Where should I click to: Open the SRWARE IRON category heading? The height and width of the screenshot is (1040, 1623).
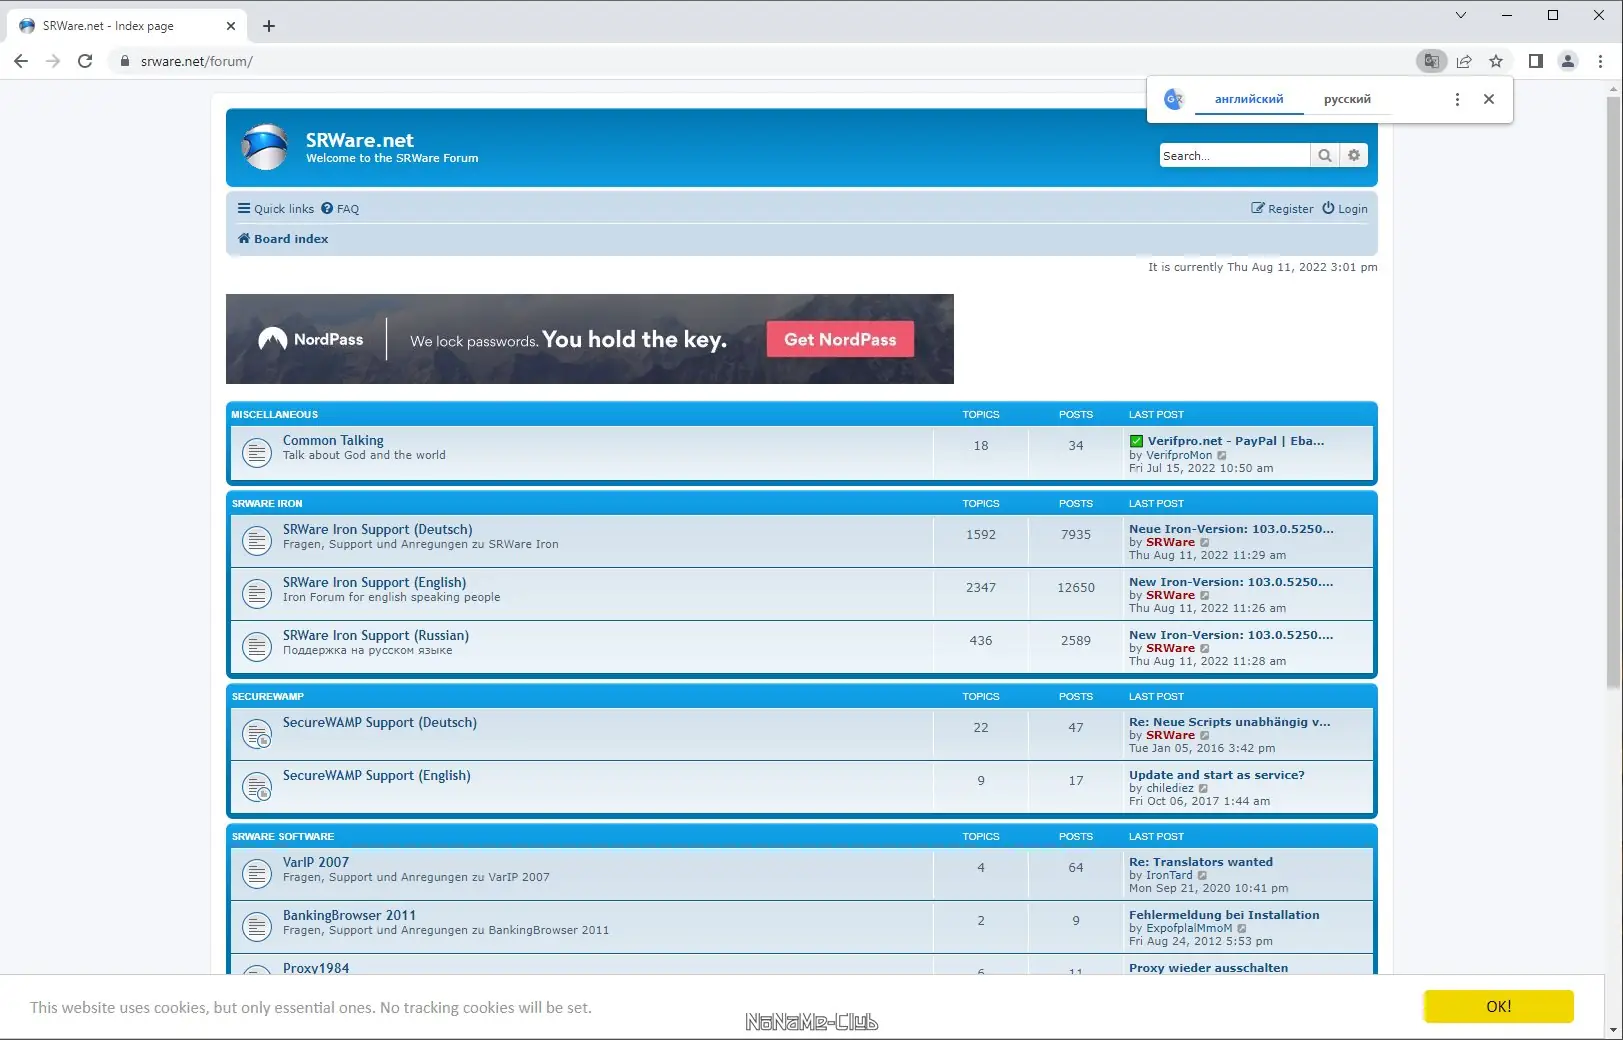tap(267, 503)
